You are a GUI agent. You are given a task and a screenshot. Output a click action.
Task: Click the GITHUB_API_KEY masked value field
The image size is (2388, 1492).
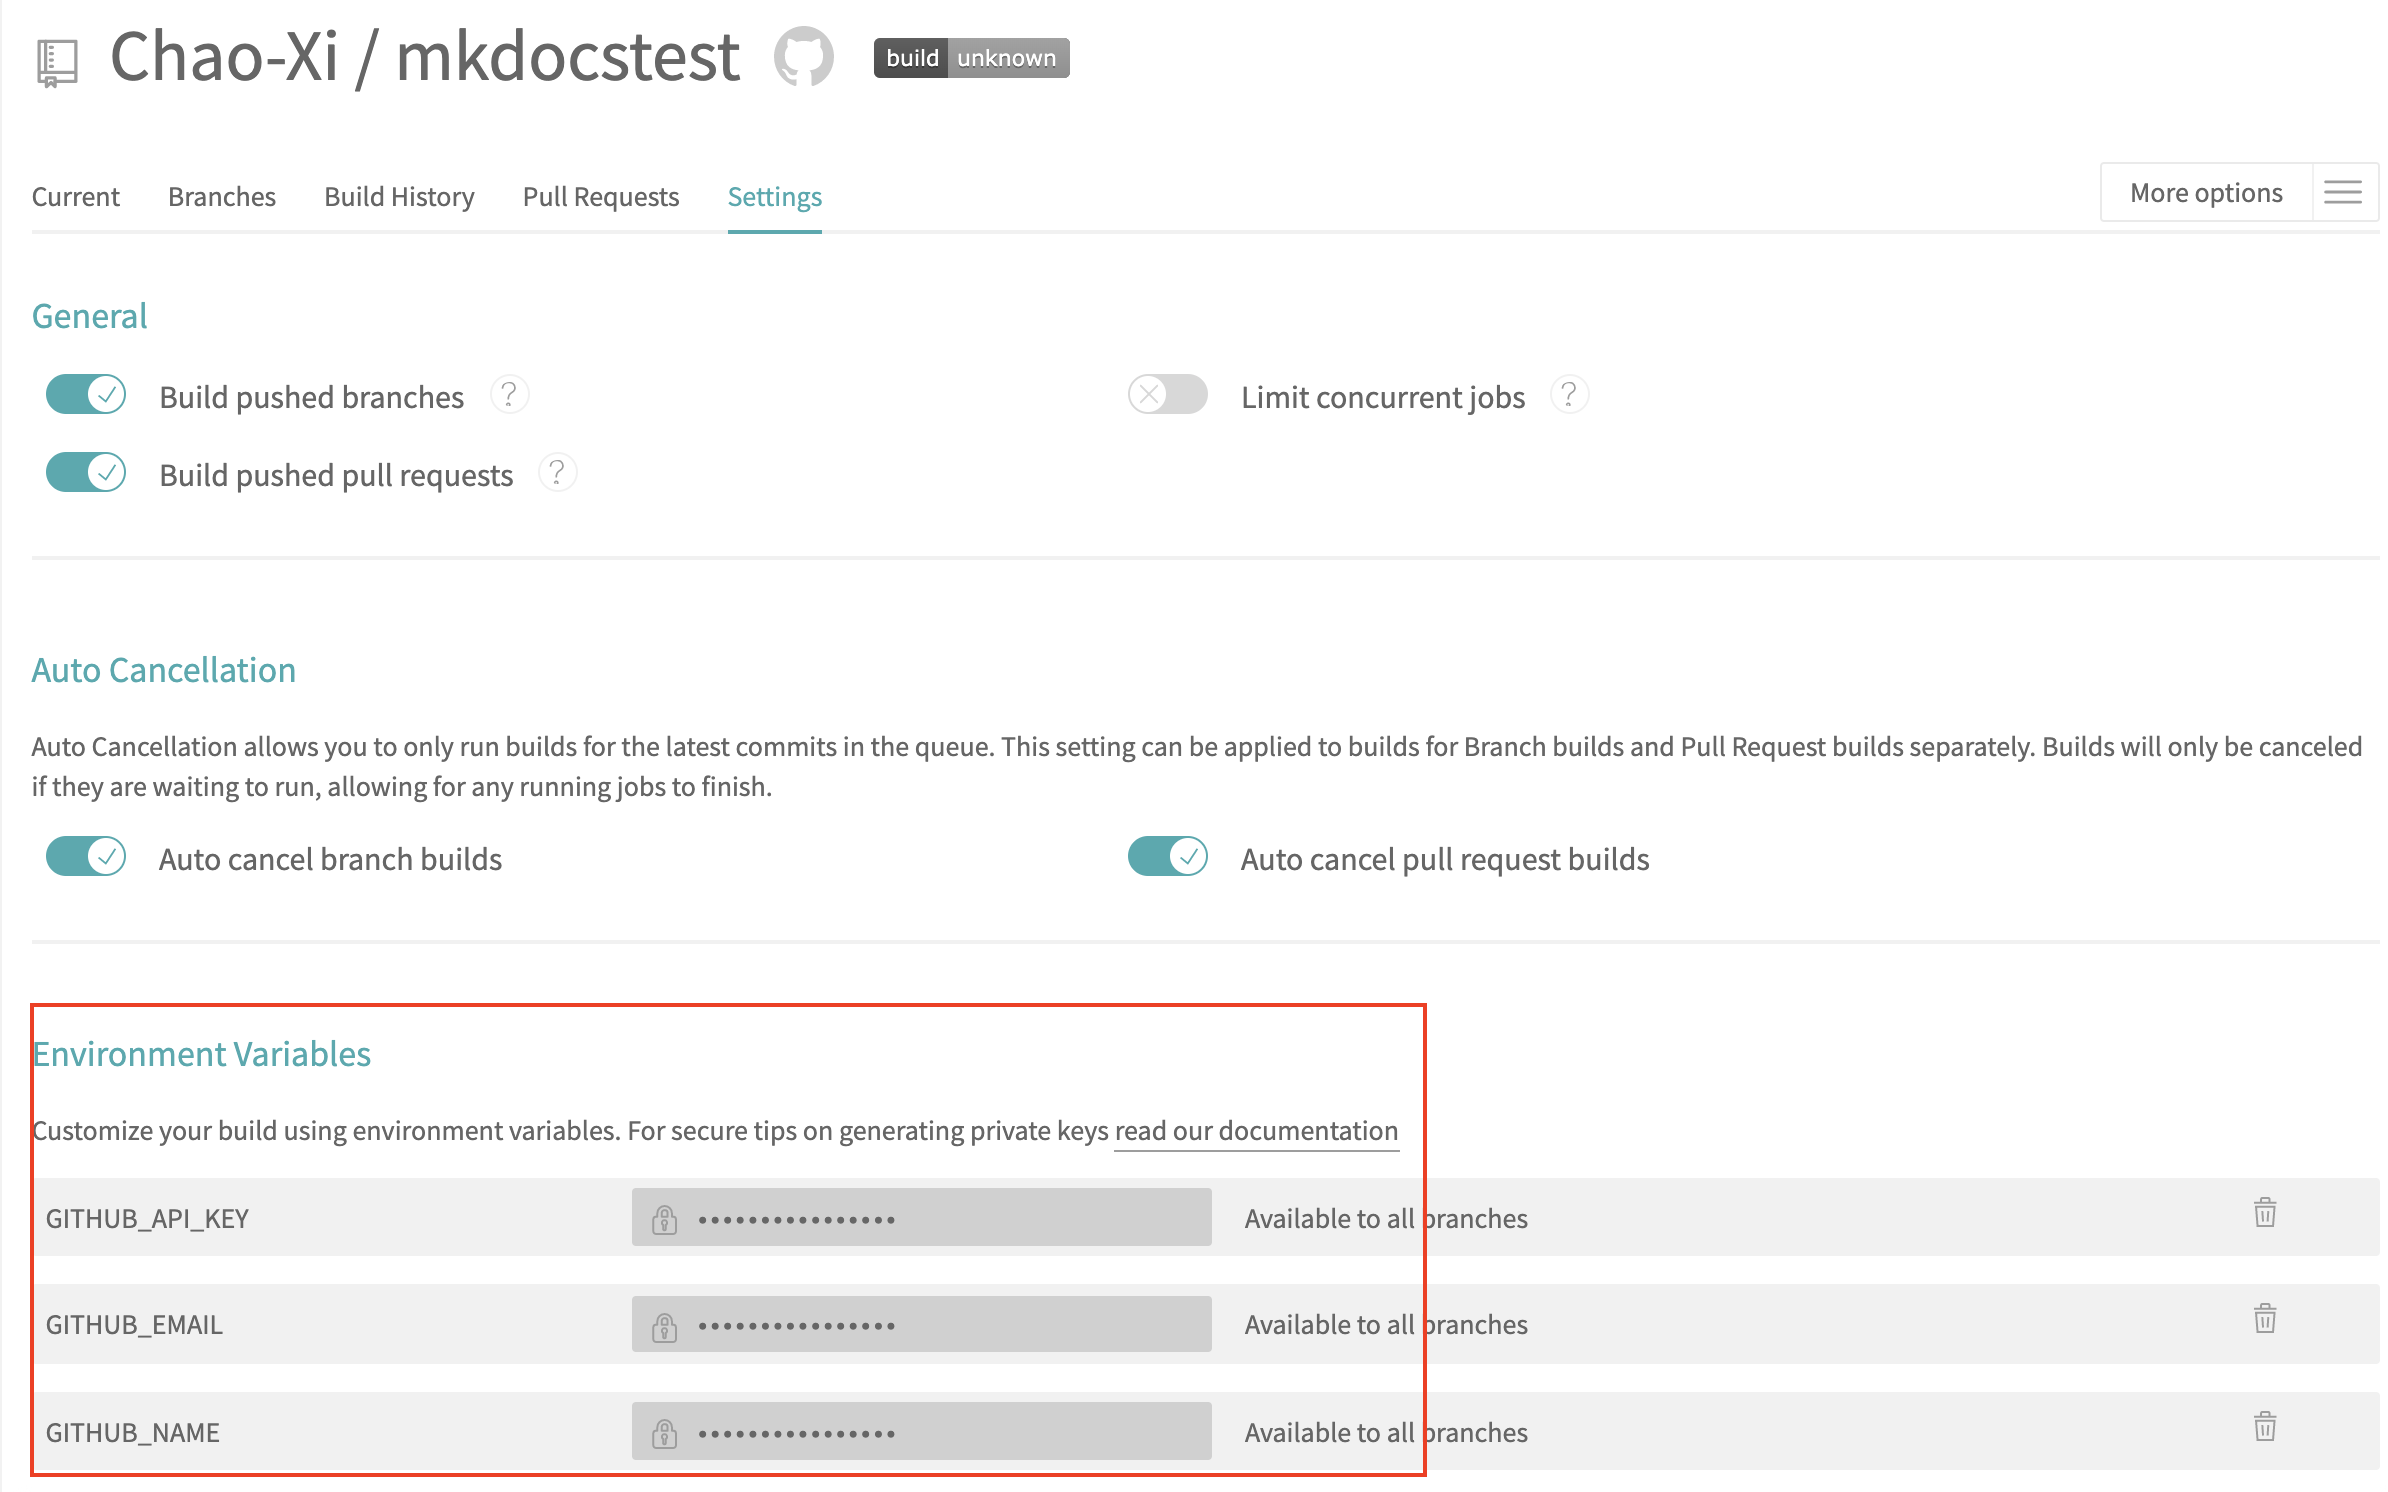921,1218
